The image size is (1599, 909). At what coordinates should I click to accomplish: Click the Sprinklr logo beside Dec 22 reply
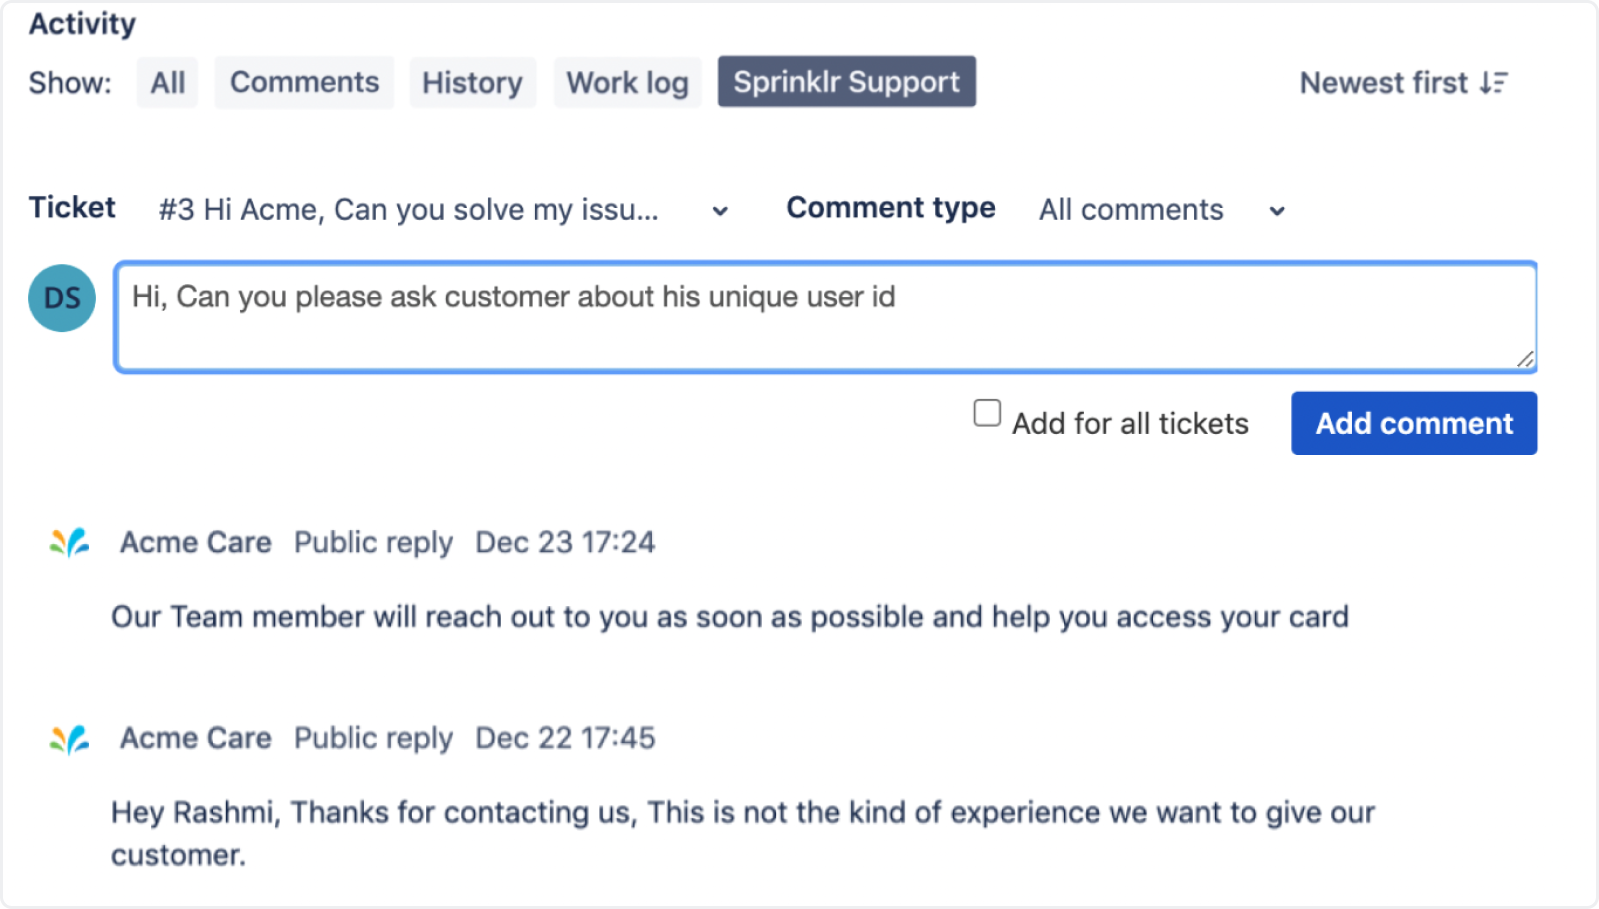[x=70, y=739]
